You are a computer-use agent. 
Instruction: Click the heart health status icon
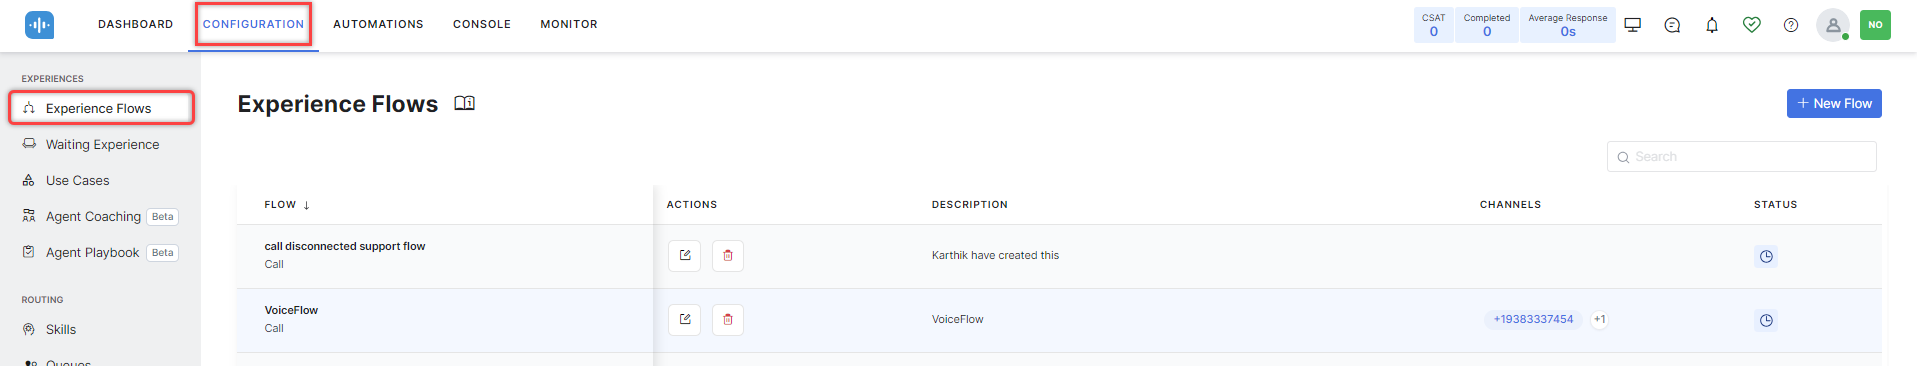(x=1752, y=25)
